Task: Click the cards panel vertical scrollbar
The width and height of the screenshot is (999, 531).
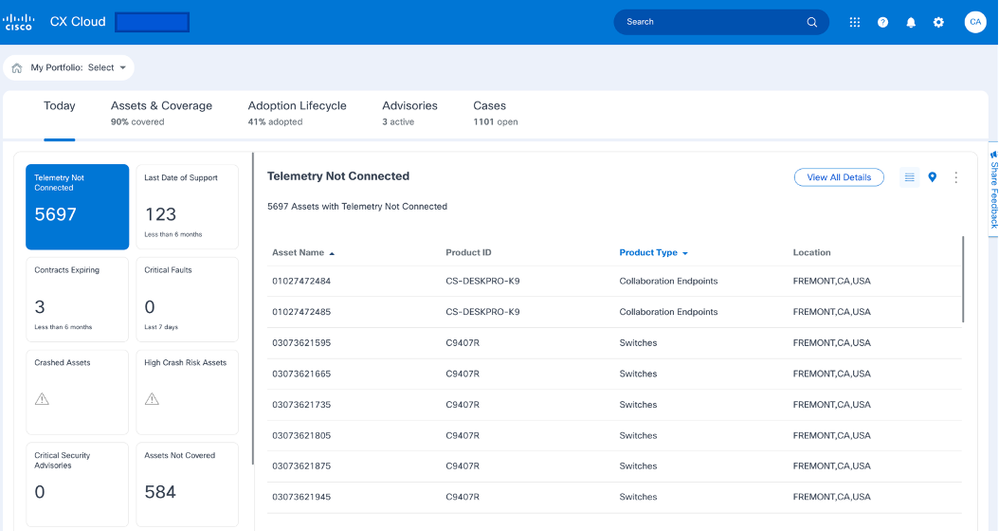Action: click(253, 309)
